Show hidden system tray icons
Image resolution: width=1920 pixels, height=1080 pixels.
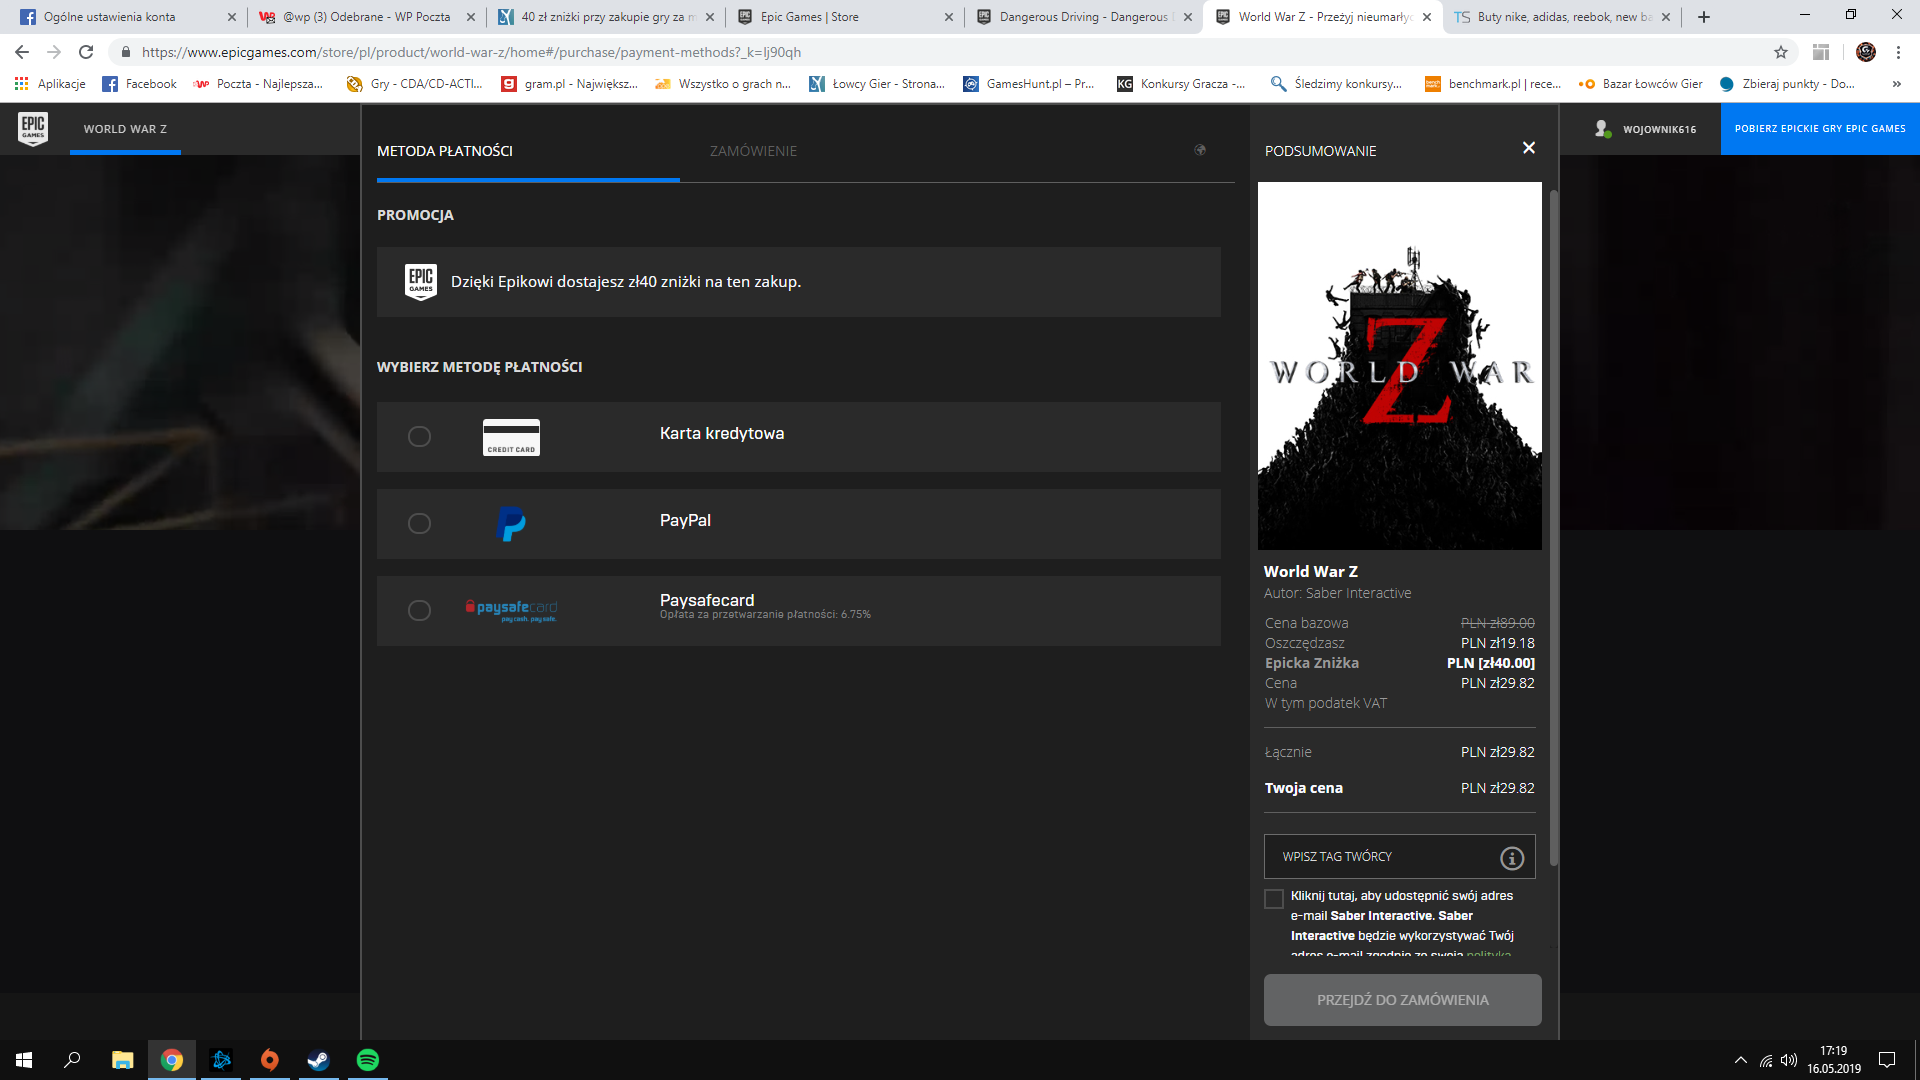[1741, 1060]
